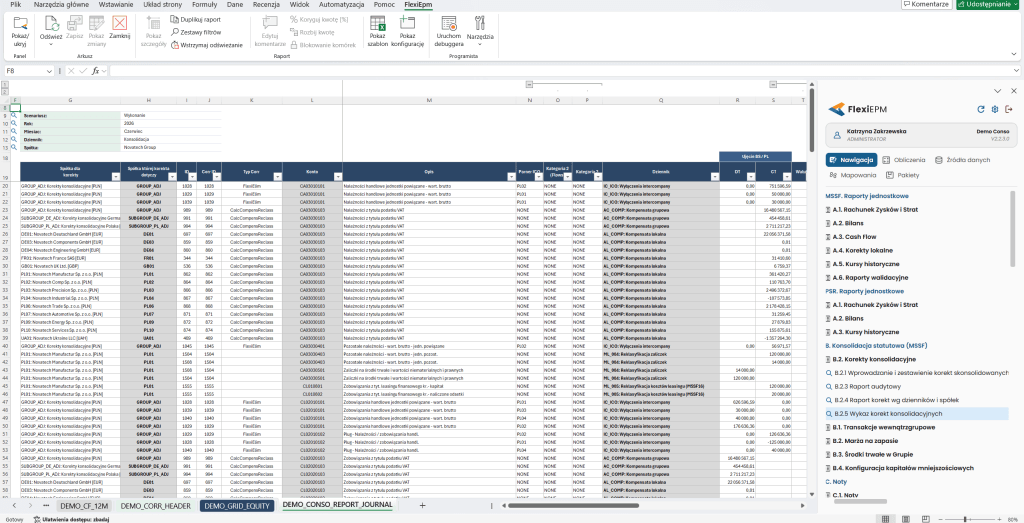Open Zestawy filtrów with the magnifier icon

(175, 32)
